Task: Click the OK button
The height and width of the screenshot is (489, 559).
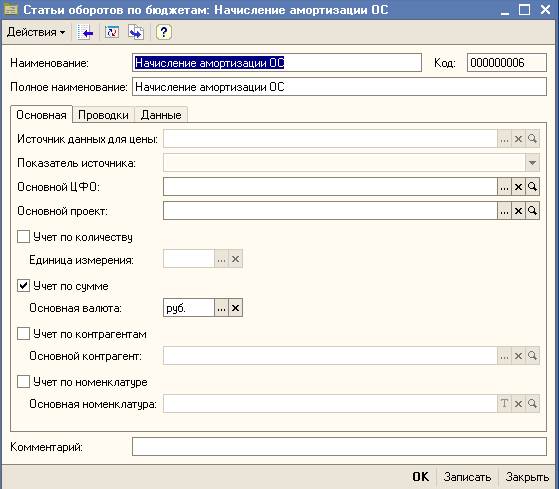Action: 421,477
